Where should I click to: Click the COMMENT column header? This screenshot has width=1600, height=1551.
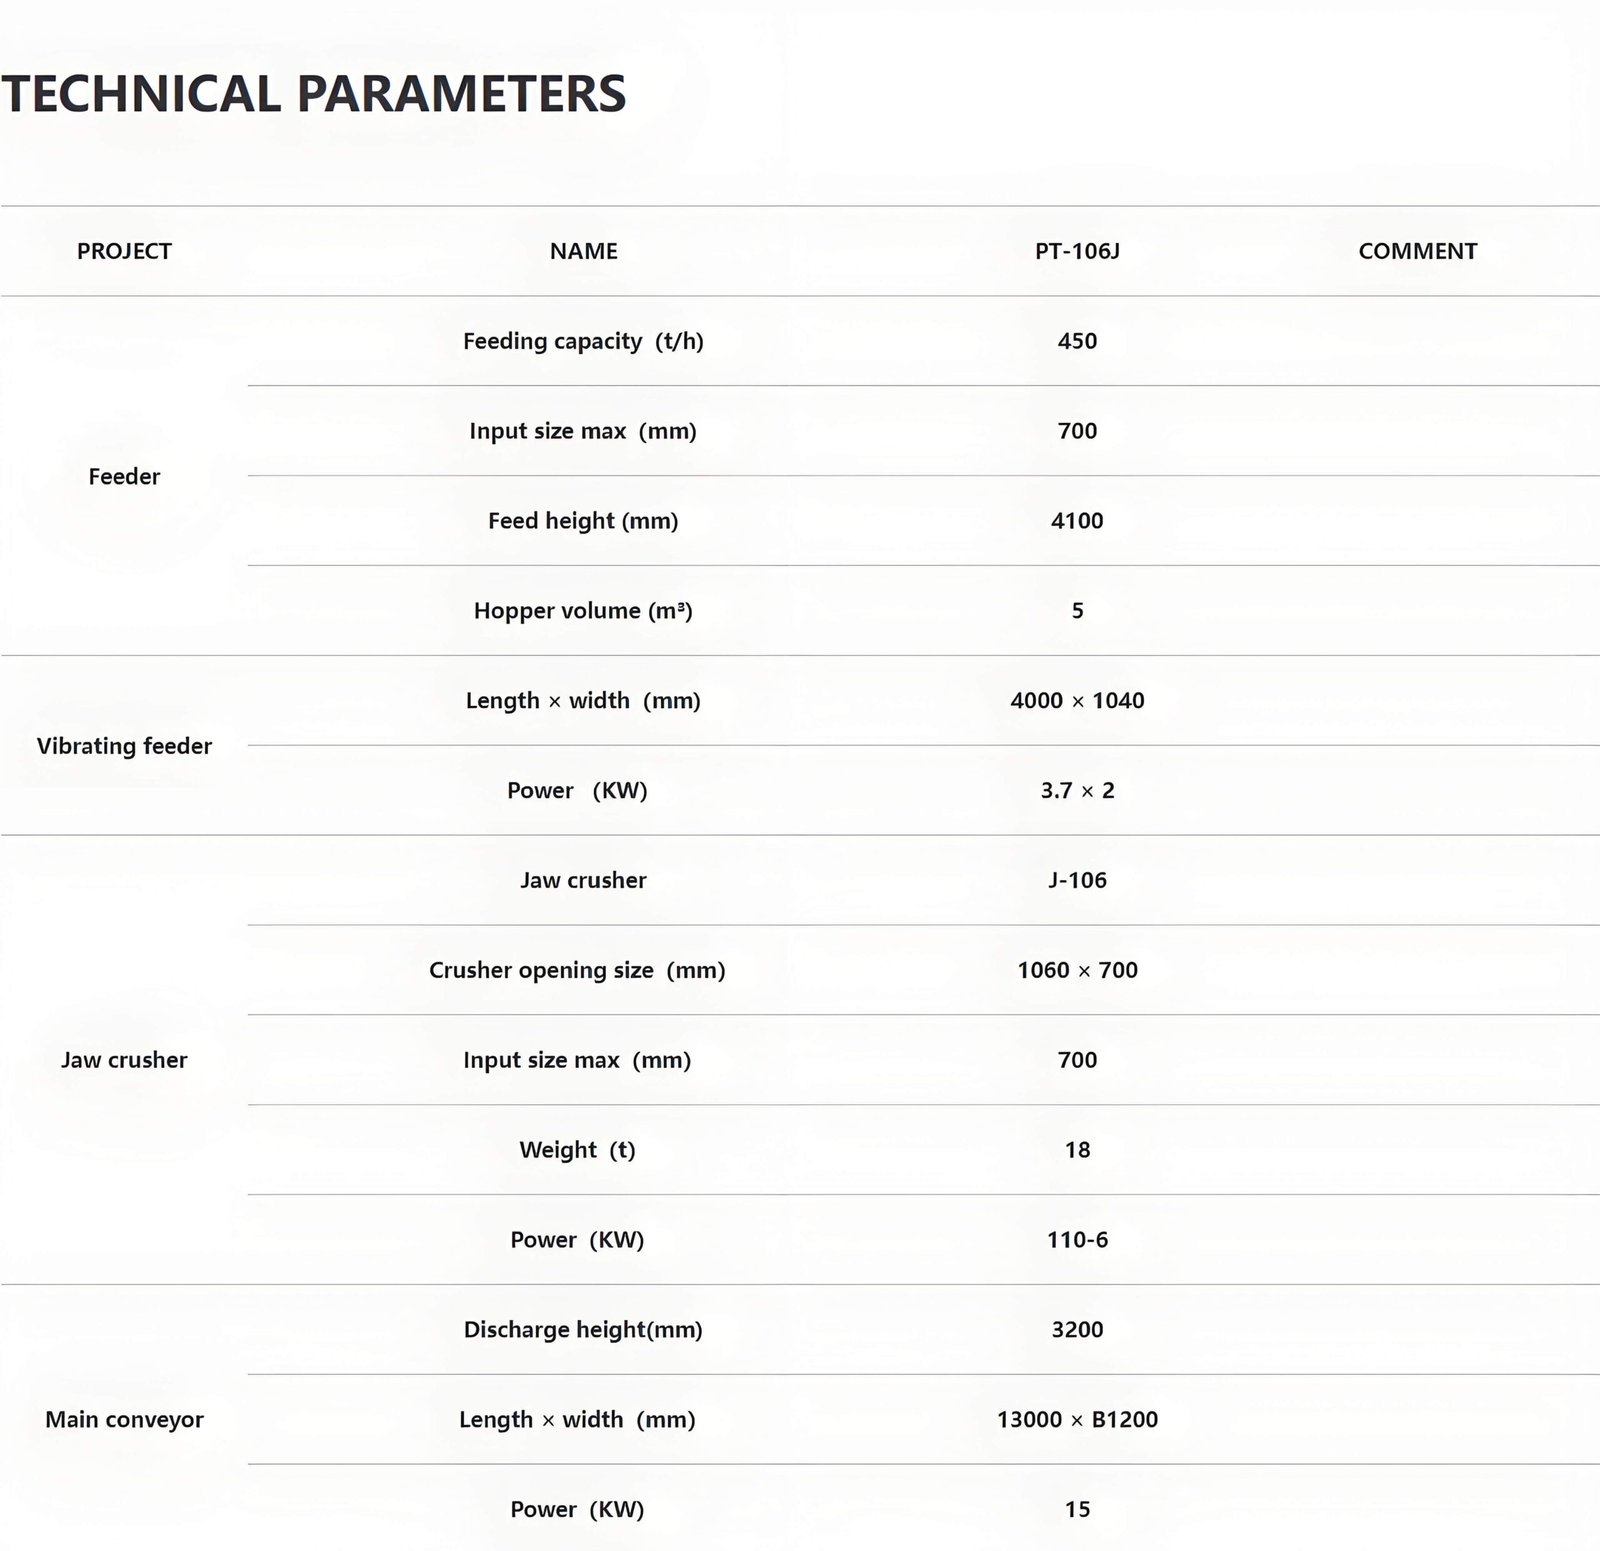(1417, 251)
